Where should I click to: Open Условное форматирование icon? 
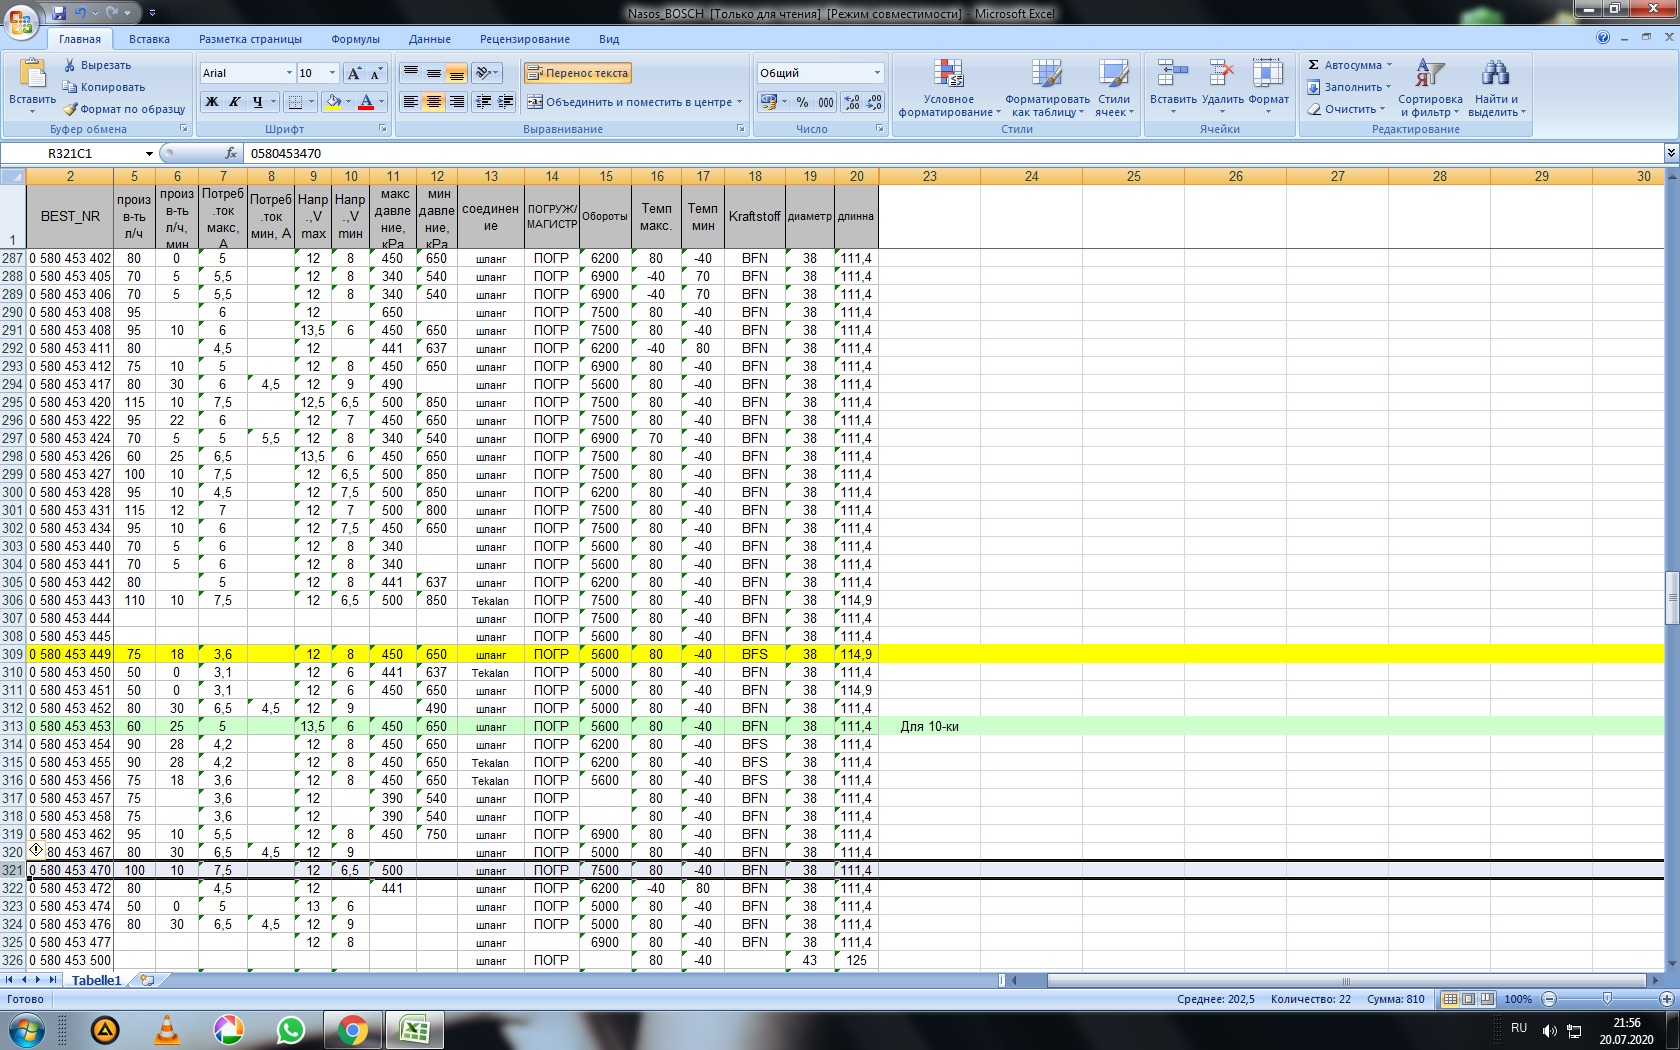(948, 74)
